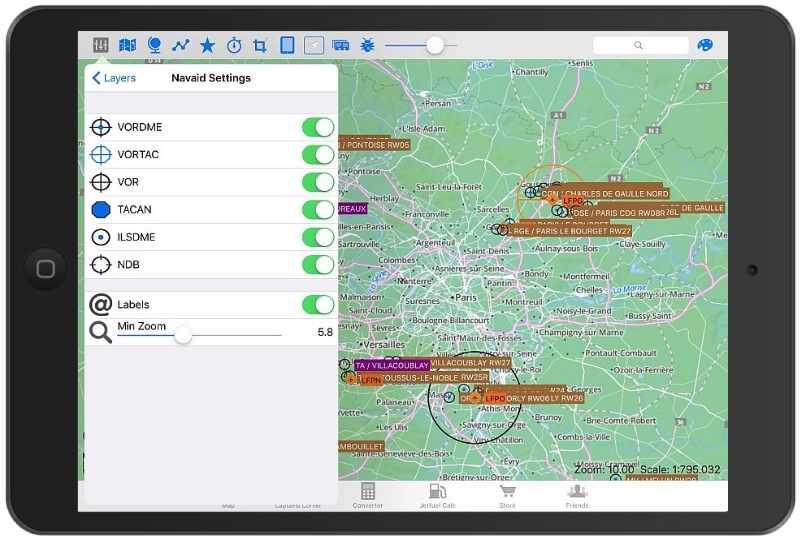Viewport: 800px width, 541px height.
Task: Toggle the NDB switch
Action: [318, 265]
